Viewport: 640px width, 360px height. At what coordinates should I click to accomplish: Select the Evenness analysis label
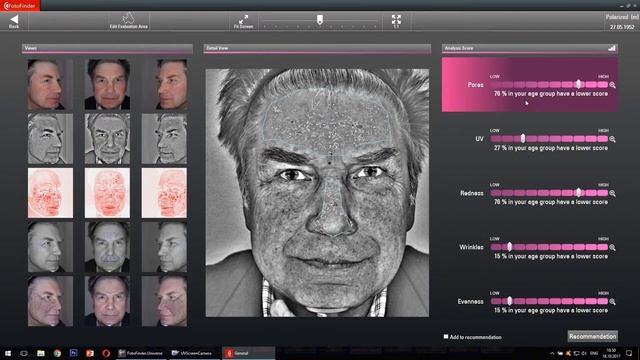471,302
